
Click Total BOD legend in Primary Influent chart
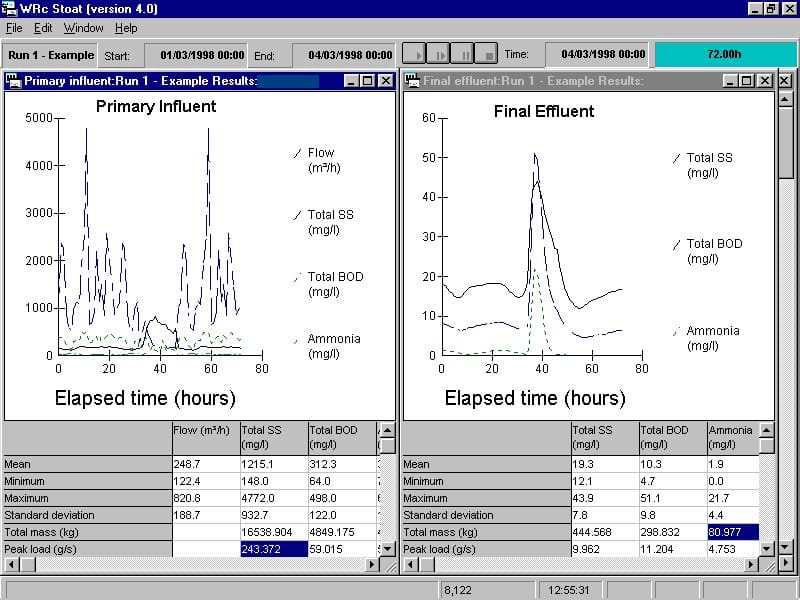point(329,284)
